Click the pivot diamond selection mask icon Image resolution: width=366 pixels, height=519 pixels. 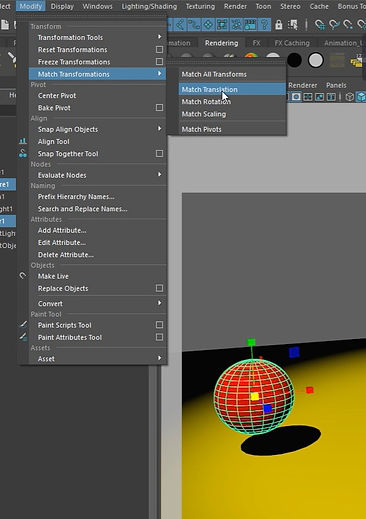(208, 25)
